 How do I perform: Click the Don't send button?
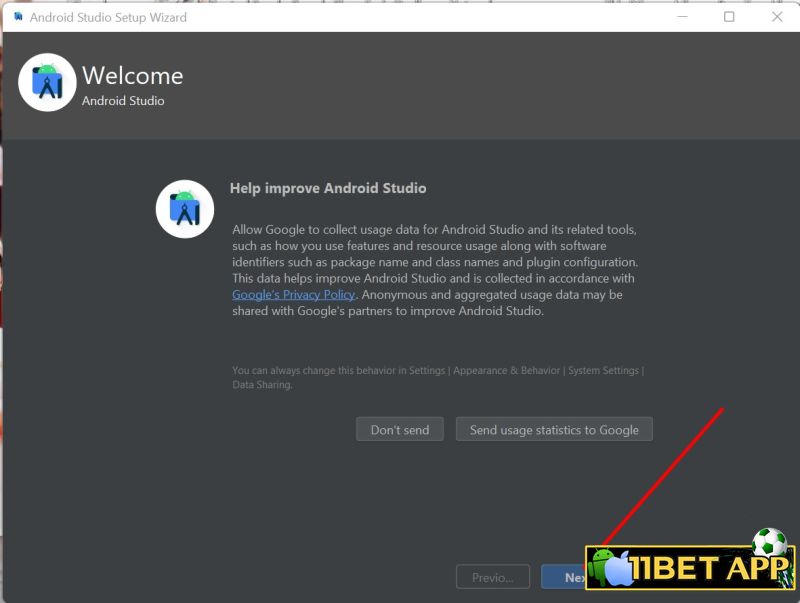click(x=399, y=430)
